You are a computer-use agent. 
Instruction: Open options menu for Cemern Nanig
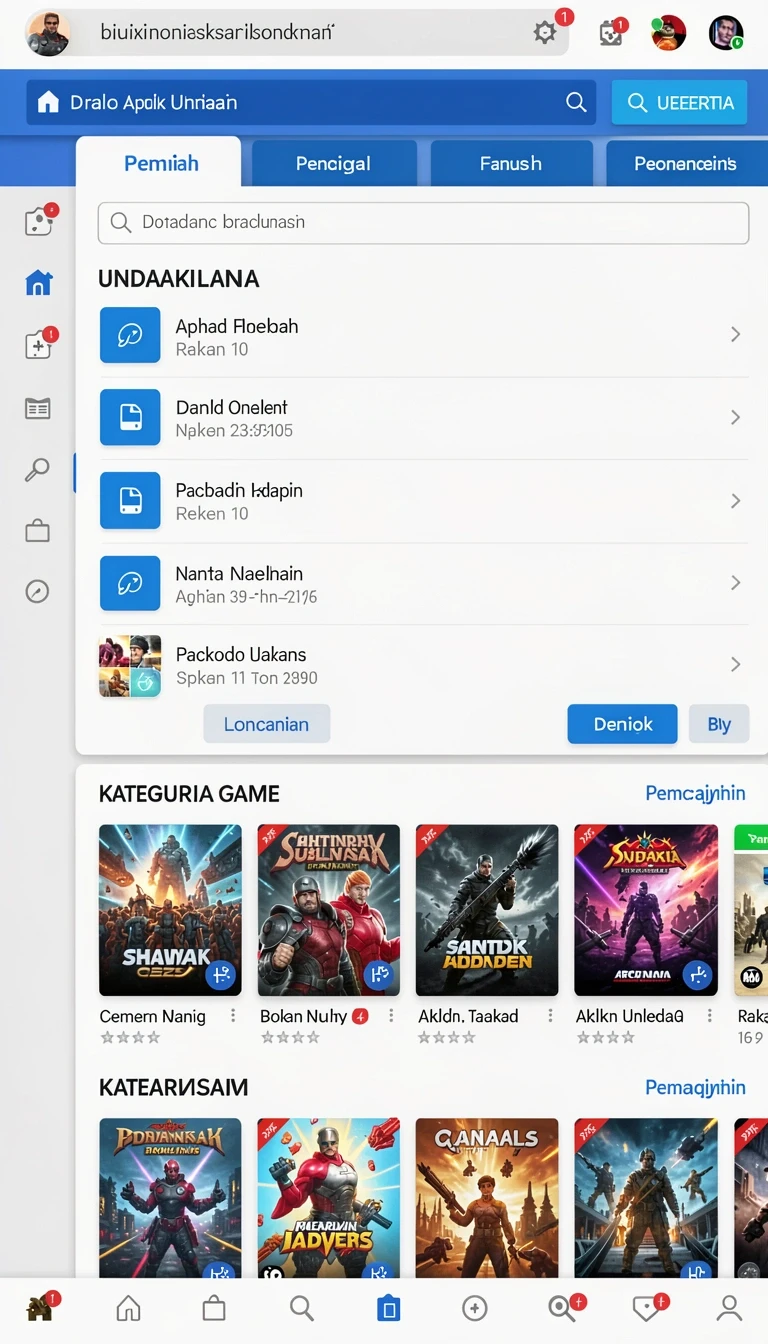tap(233, 1016)
